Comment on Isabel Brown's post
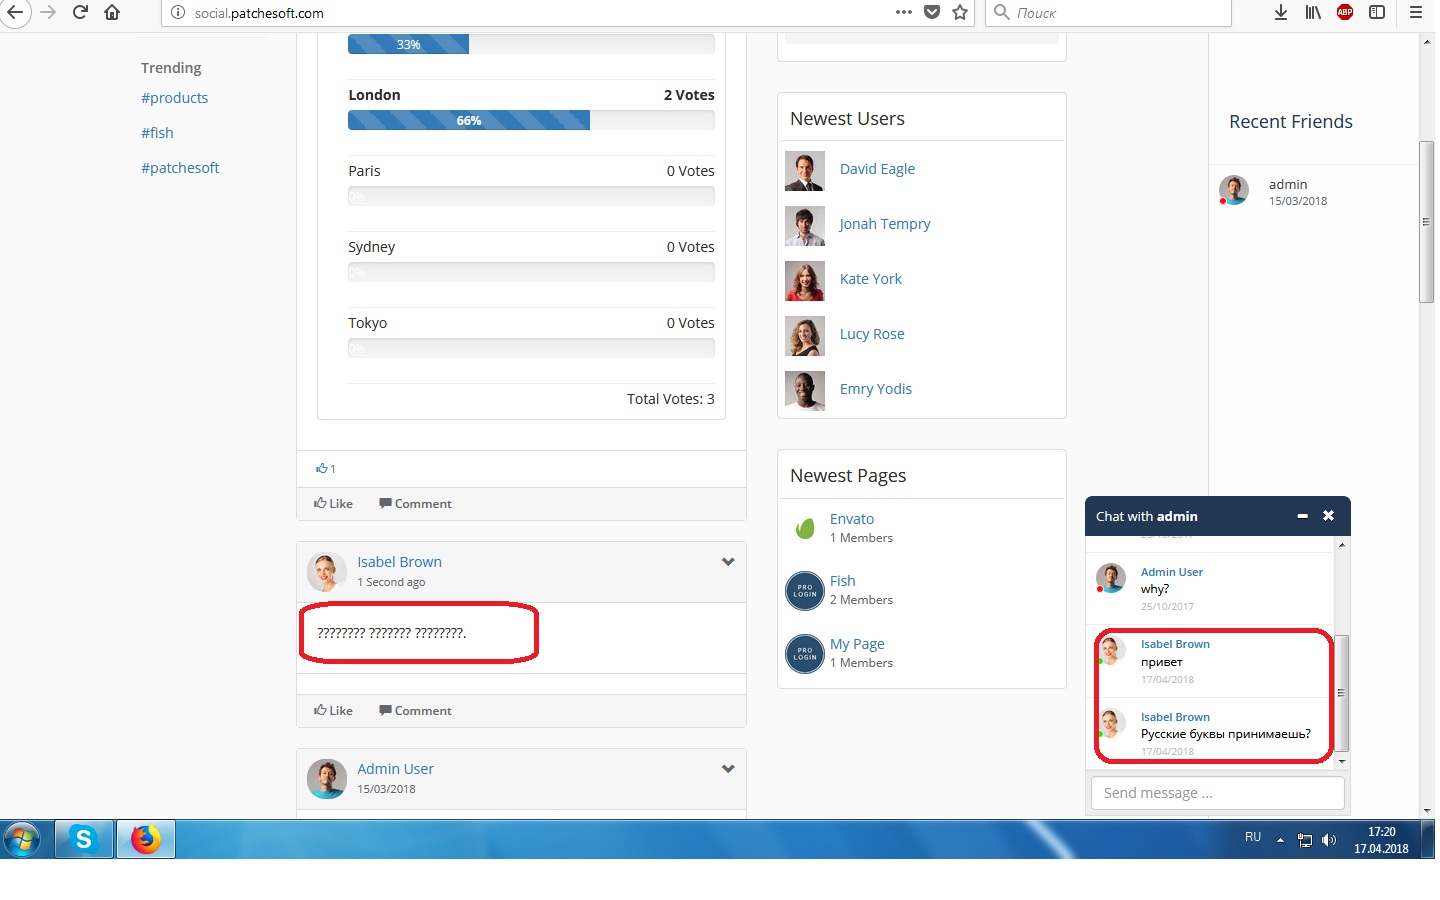This screenshot has height=900, width=1440. (x=415, y=711)
